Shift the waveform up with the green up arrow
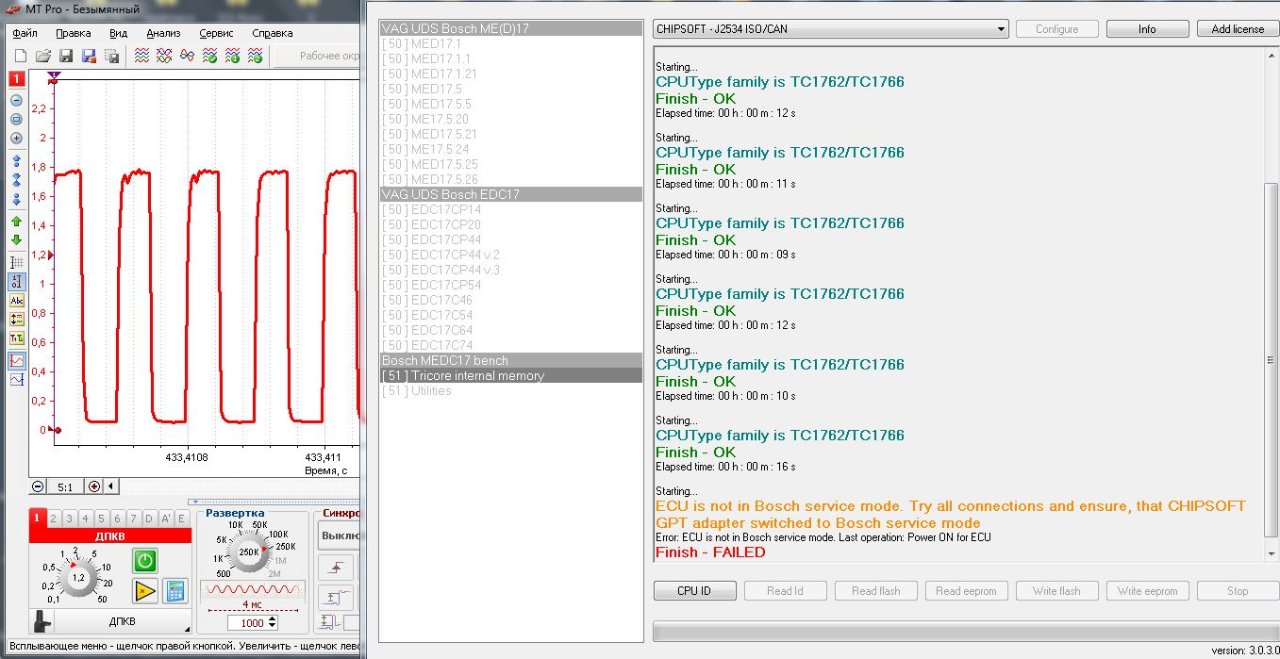1280x659 pixels. click(16, 221)
